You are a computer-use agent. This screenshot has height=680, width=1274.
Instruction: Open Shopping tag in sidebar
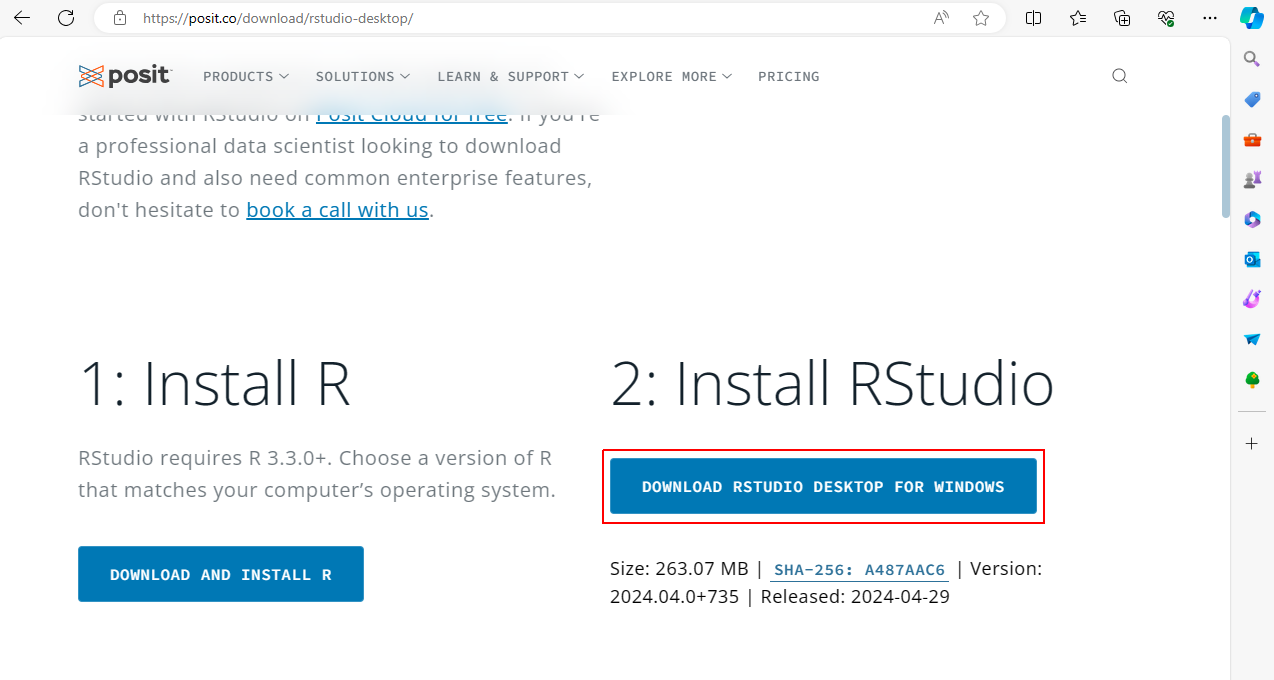(1252, 99)
